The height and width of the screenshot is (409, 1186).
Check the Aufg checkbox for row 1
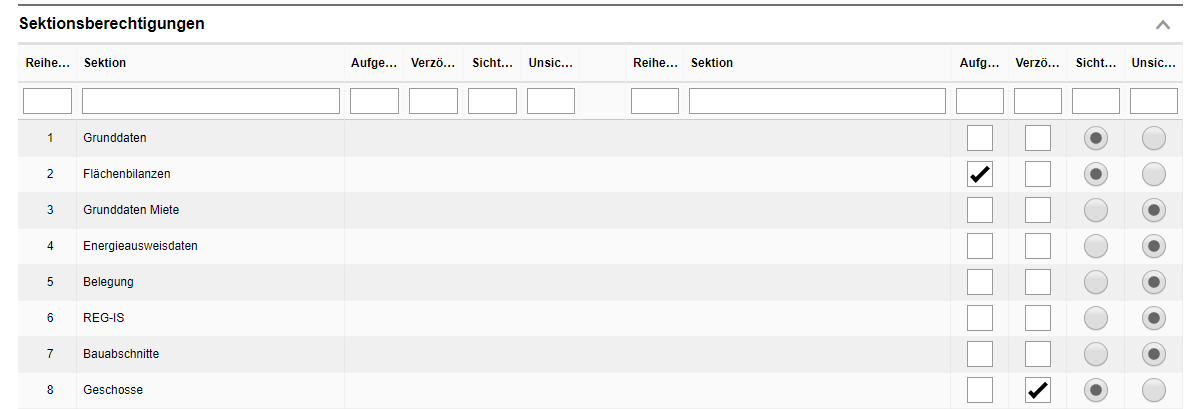pyautogui.click(x=980, y=138)
